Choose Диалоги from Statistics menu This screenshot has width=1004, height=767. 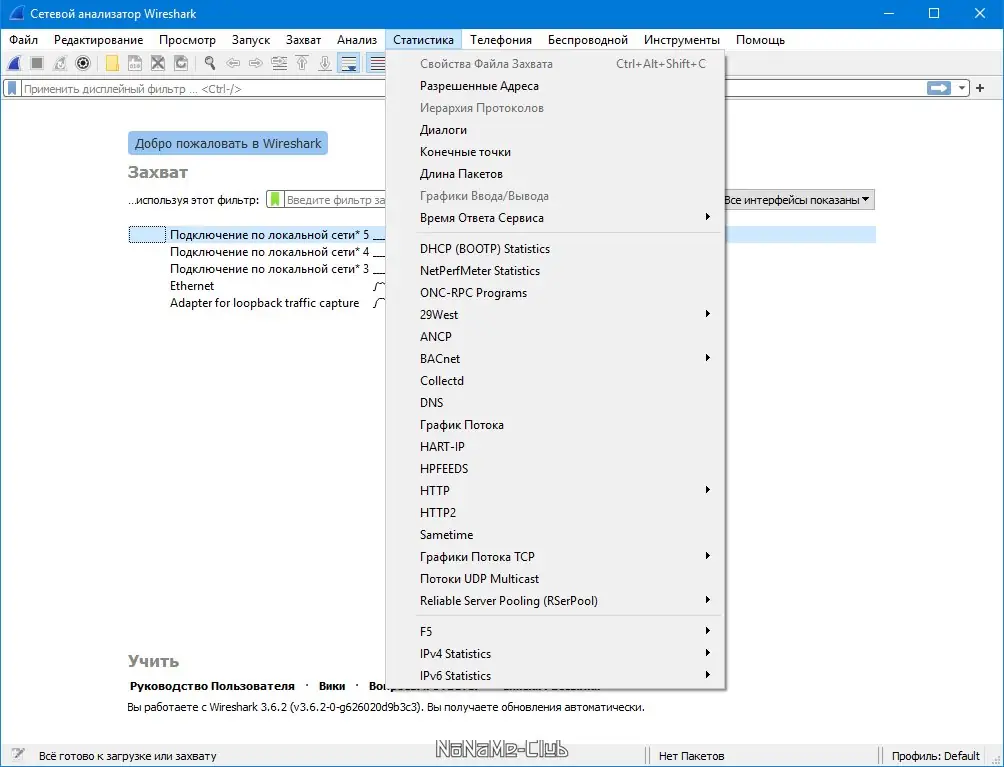tap(555, 130)
